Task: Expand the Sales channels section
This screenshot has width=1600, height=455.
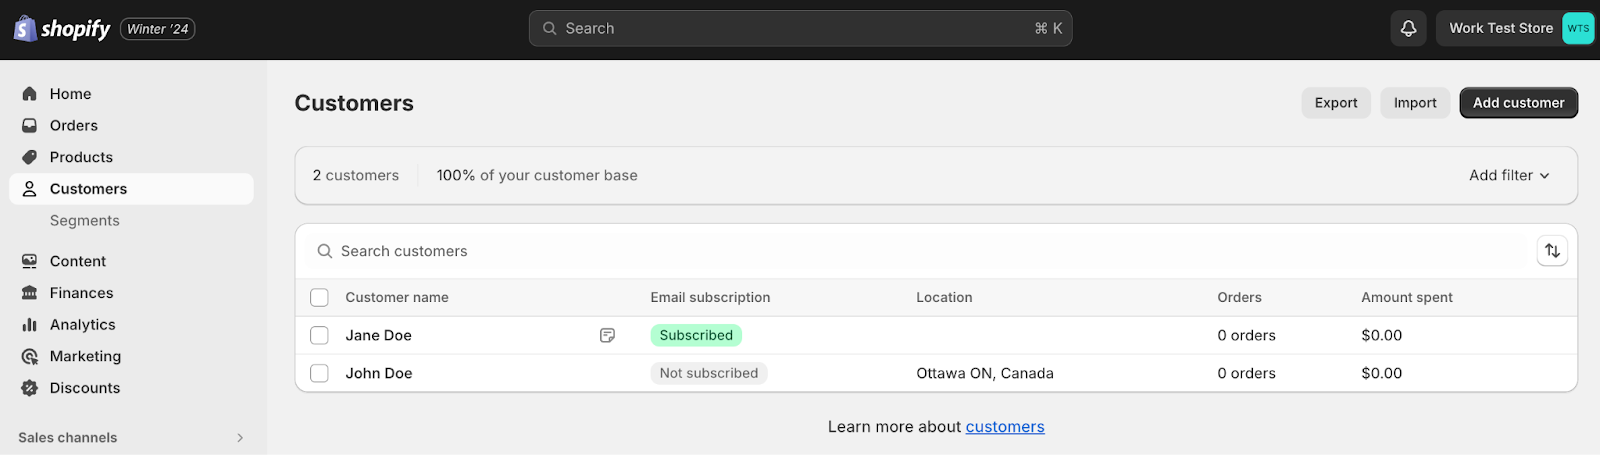Action: [x=240, y=438]
